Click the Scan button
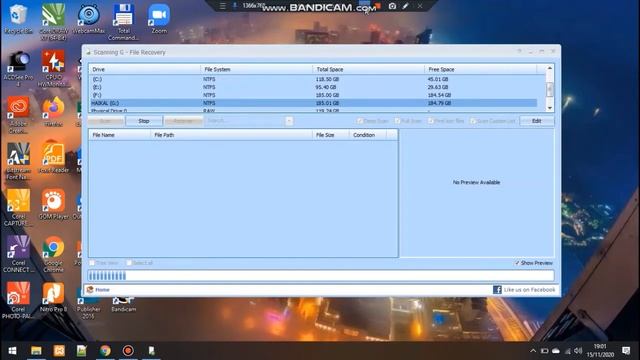The image size is (640, 360). [105, 121]
